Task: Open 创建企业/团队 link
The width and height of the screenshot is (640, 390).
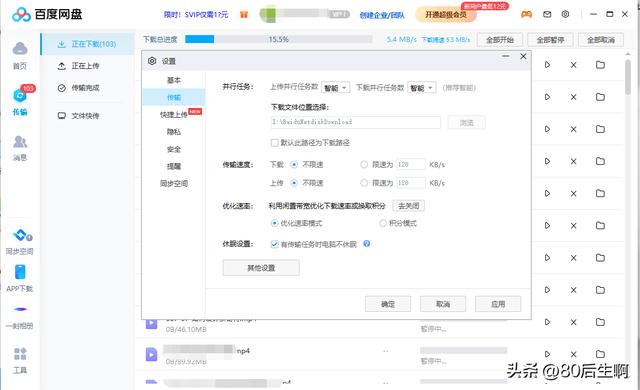Action: [382, 15]
